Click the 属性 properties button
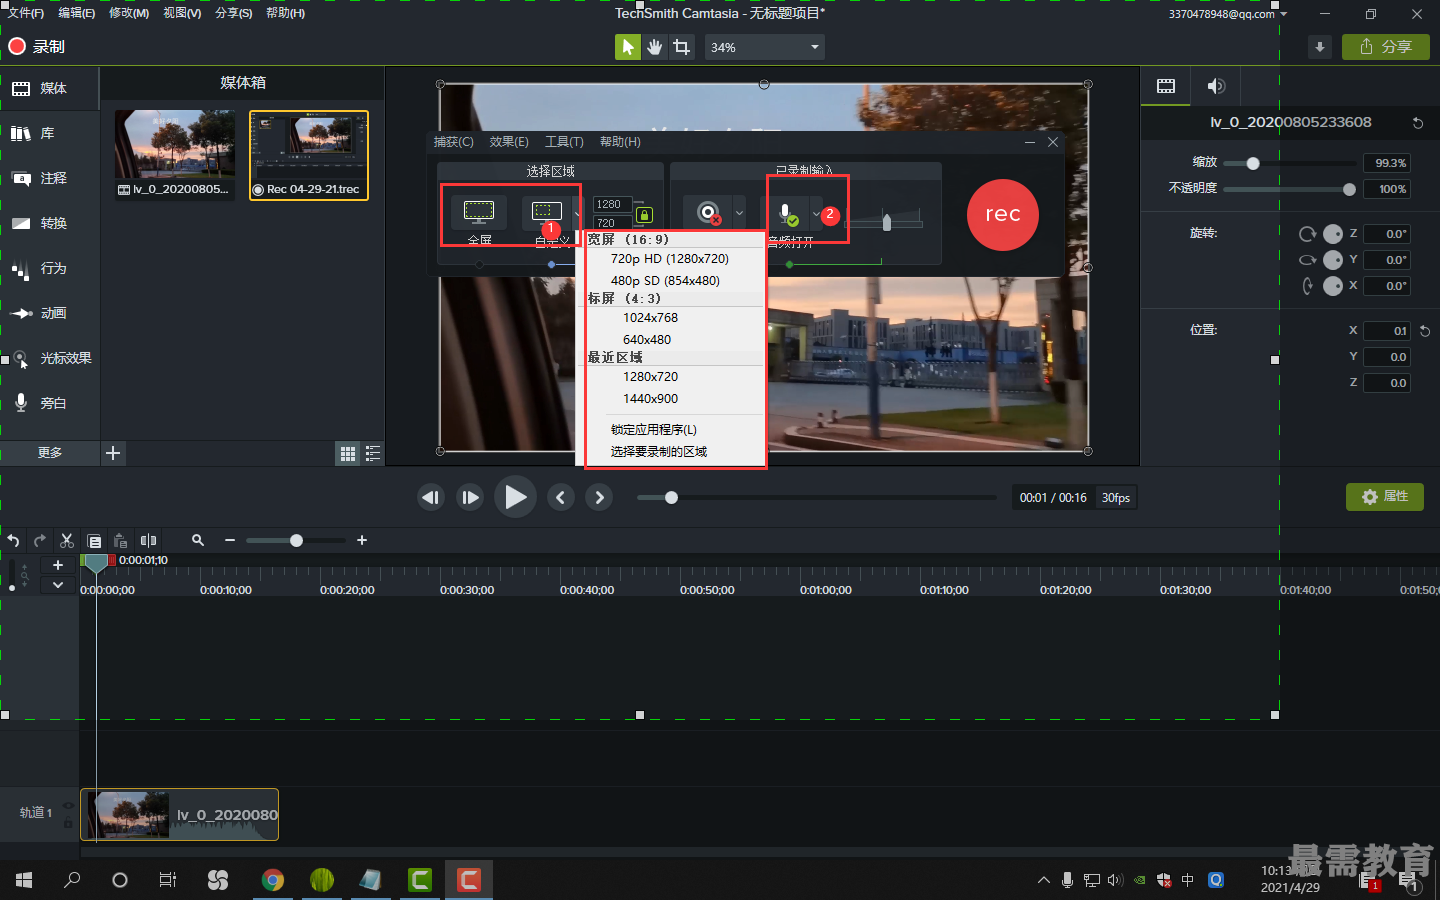 click(1385, 497)
